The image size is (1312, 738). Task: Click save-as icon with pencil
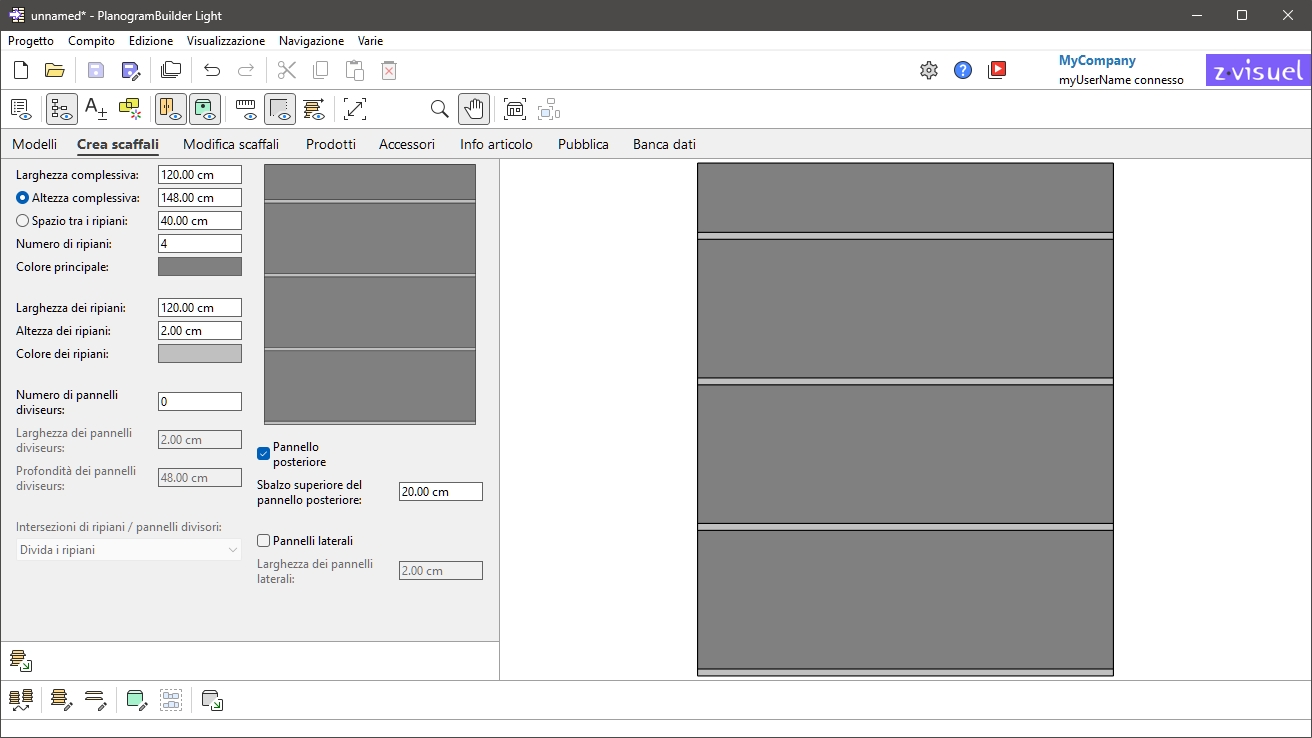tap(130, 70)
